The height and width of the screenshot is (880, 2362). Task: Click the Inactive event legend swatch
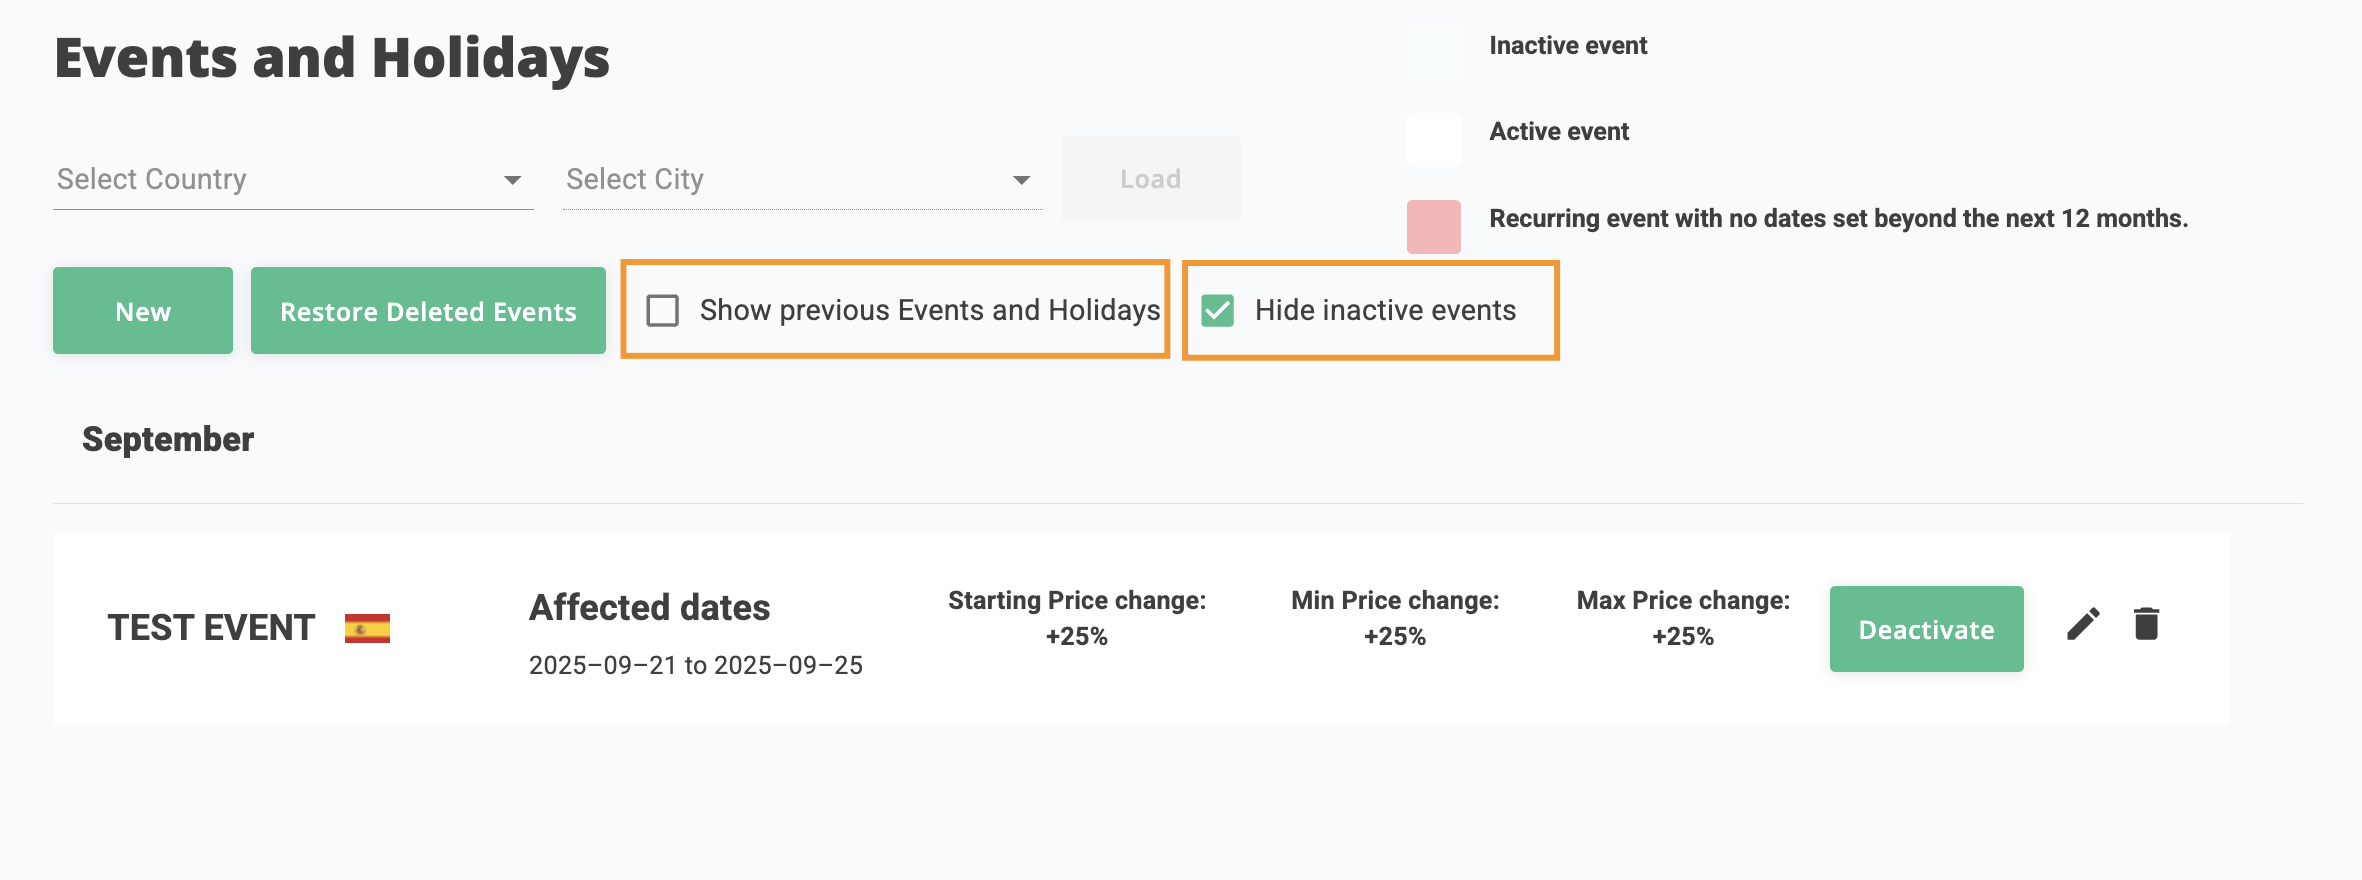1433,53
